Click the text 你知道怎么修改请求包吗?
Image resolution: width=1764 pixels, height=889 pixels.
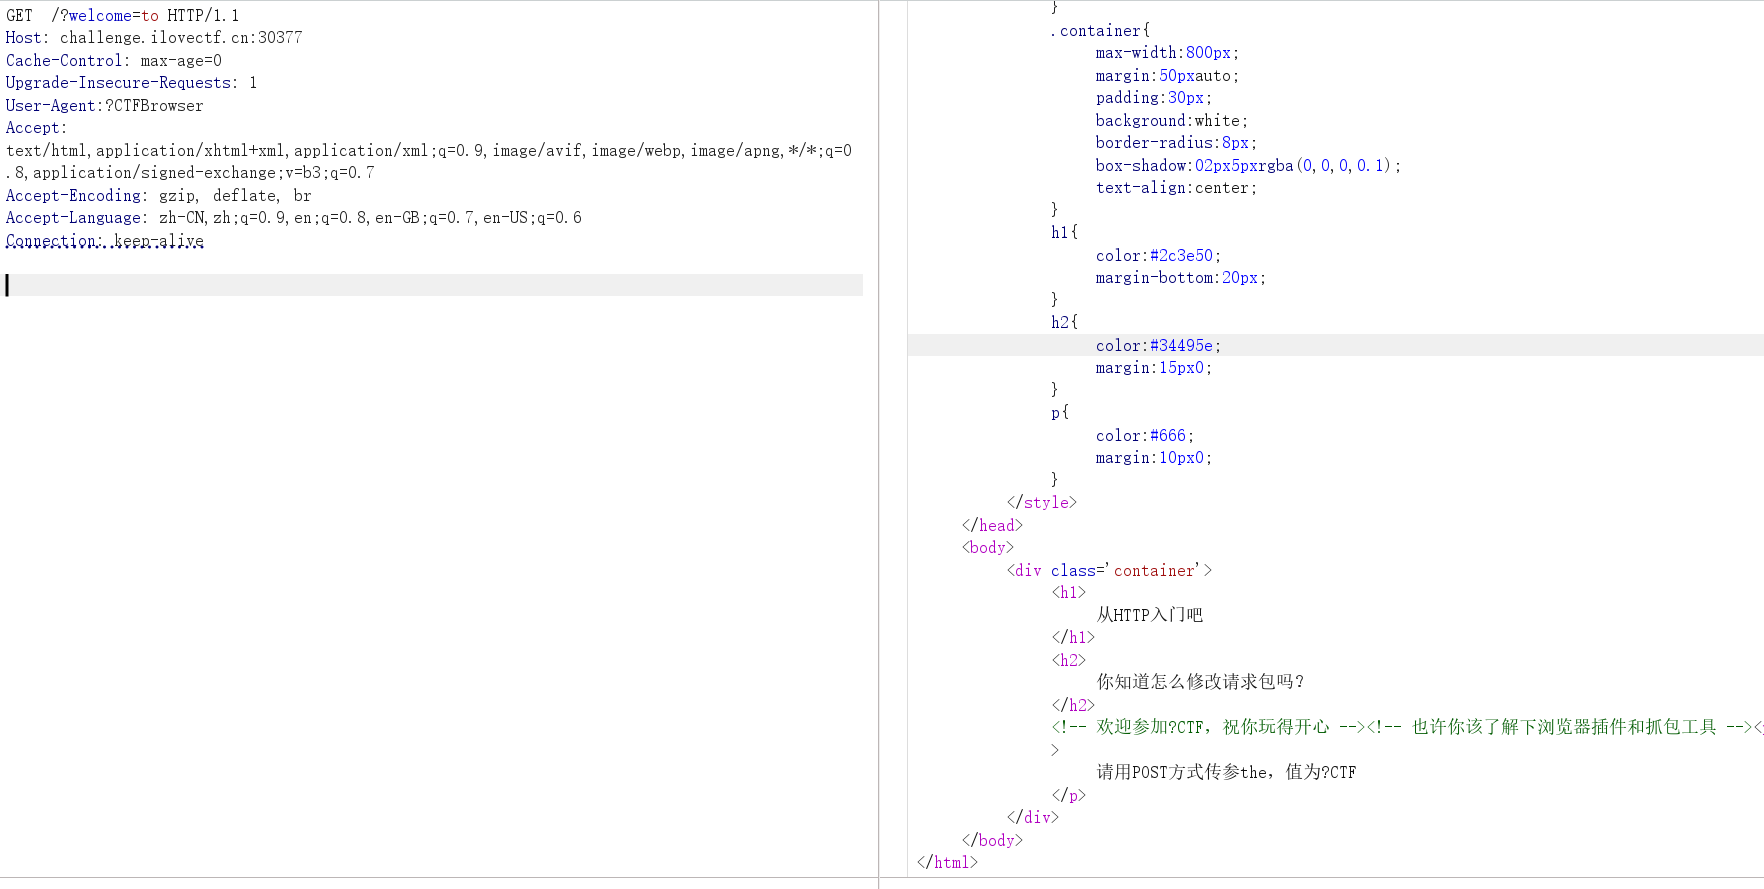coord(1200,682)
